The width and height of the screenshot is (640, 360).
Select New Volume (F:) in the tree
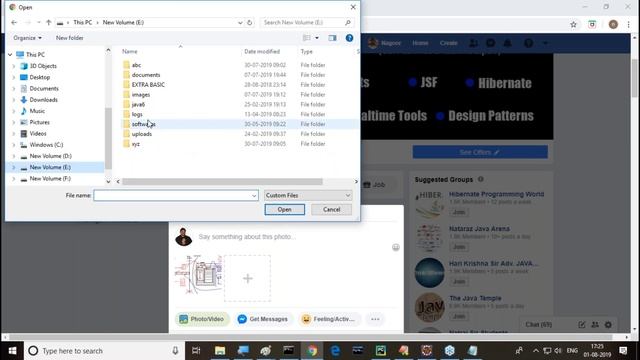pos(50,179)
